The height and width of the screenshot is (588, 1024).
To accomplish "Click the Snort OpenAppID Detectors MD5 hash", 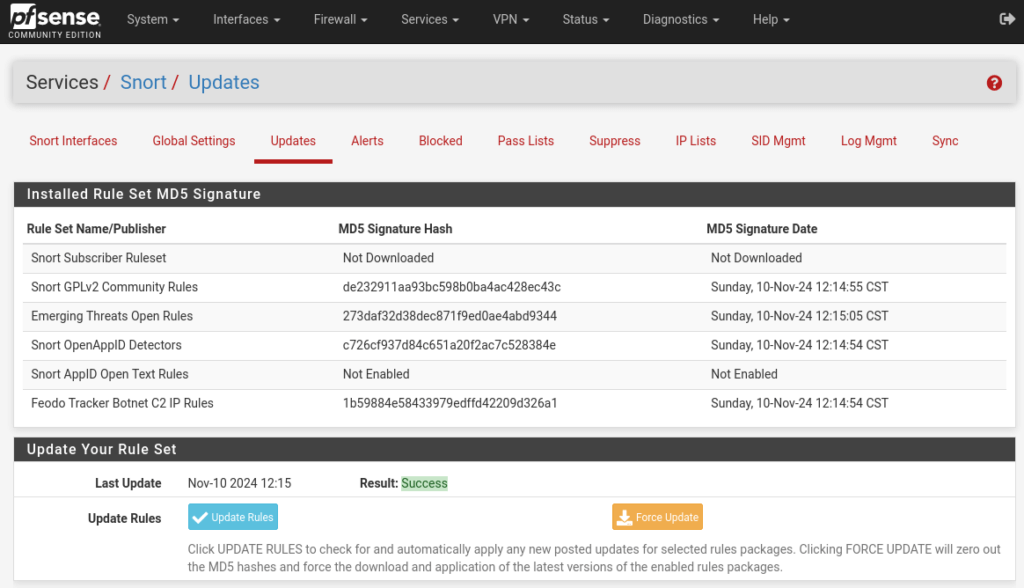I will pos(449,345).
